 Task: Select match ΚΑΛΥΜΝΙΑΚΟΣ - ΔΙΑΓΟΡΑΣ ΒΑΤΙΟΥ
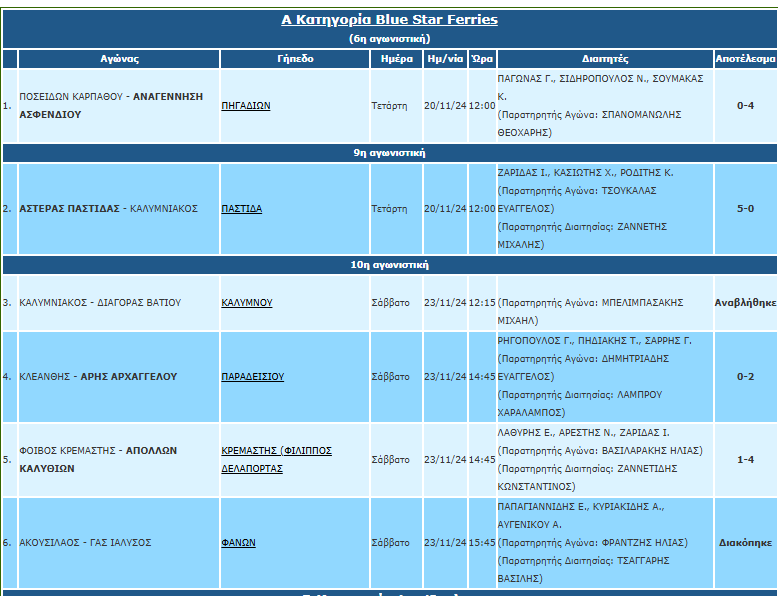119,303
